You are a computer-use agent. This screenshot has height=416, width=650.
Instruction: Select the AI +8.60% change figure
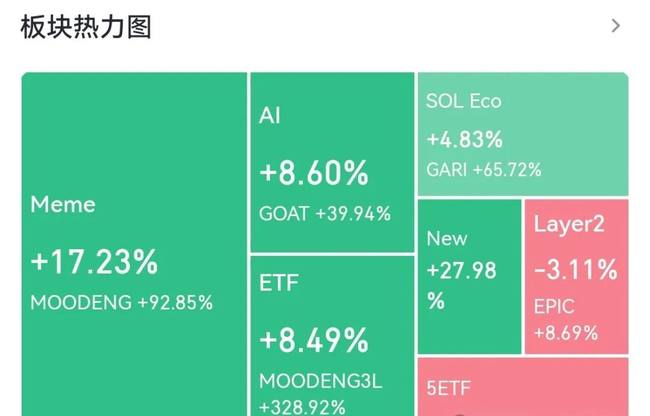click(314, 173)
